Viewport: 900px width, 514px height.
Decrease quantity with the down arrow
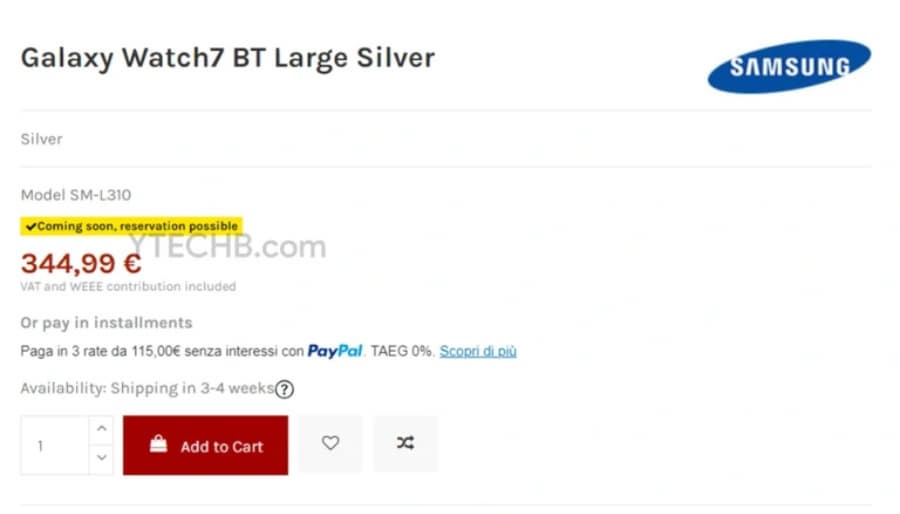pyautogui.click(x=102, y=458)
